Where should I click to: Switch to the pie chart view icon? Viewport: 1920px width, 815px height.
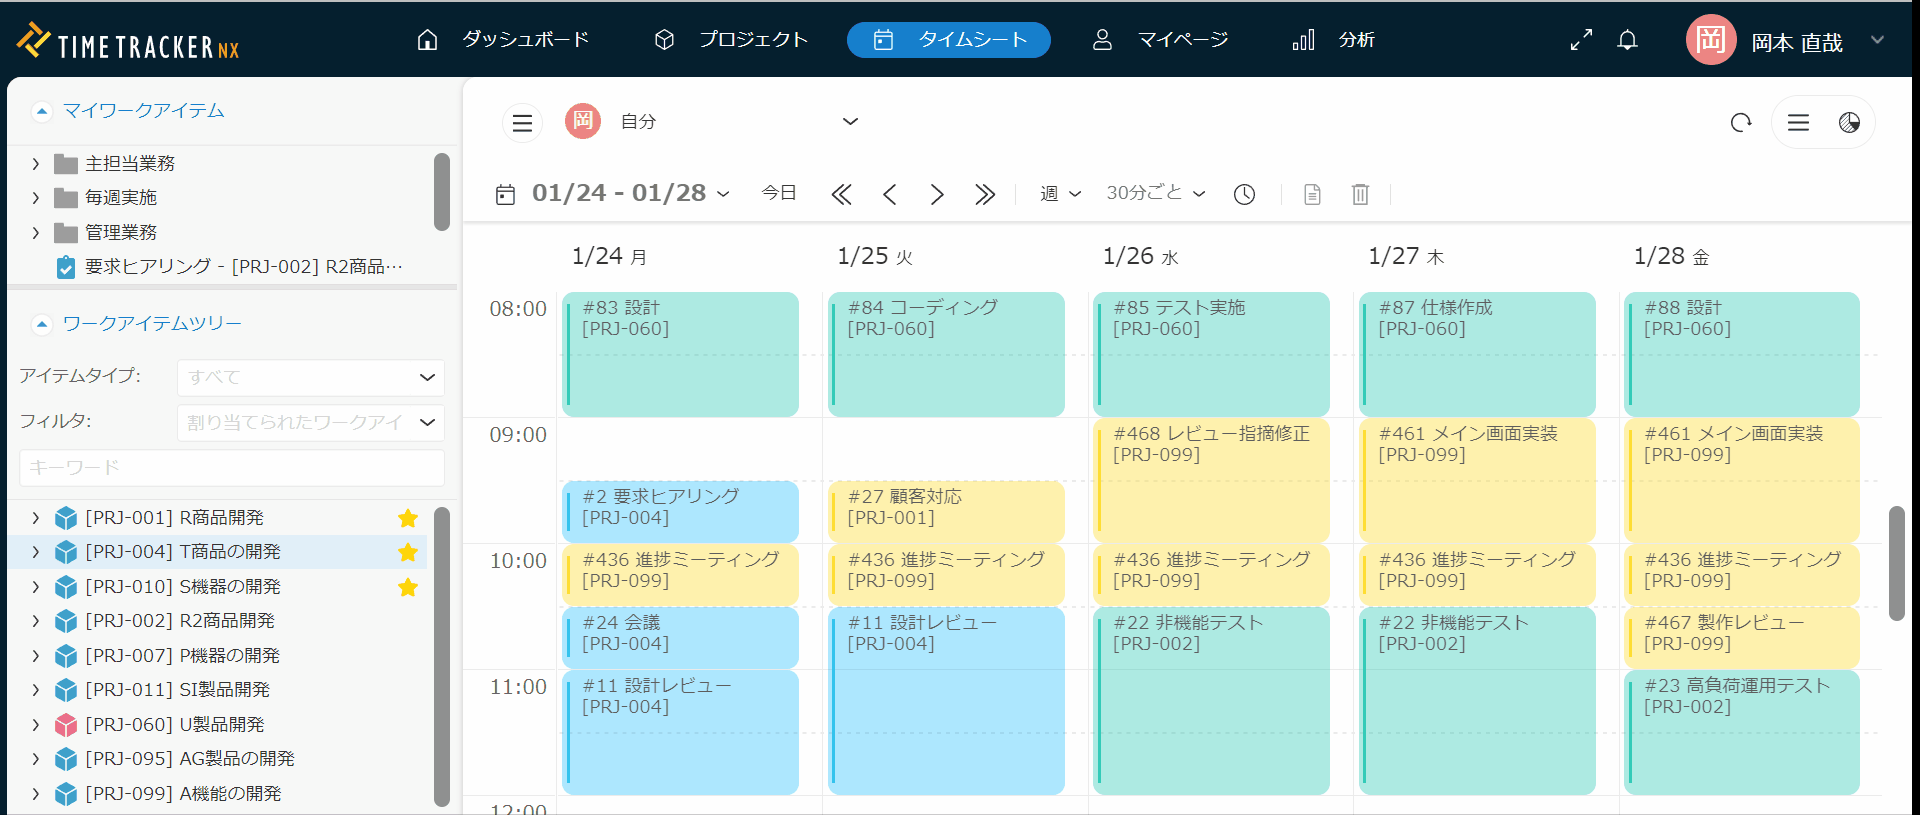pyautogui.click(x=1849, y=122)
